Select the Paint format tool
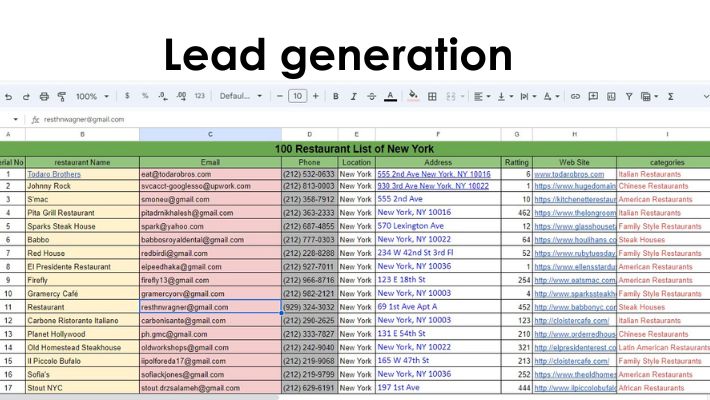 tap(61, 97)
